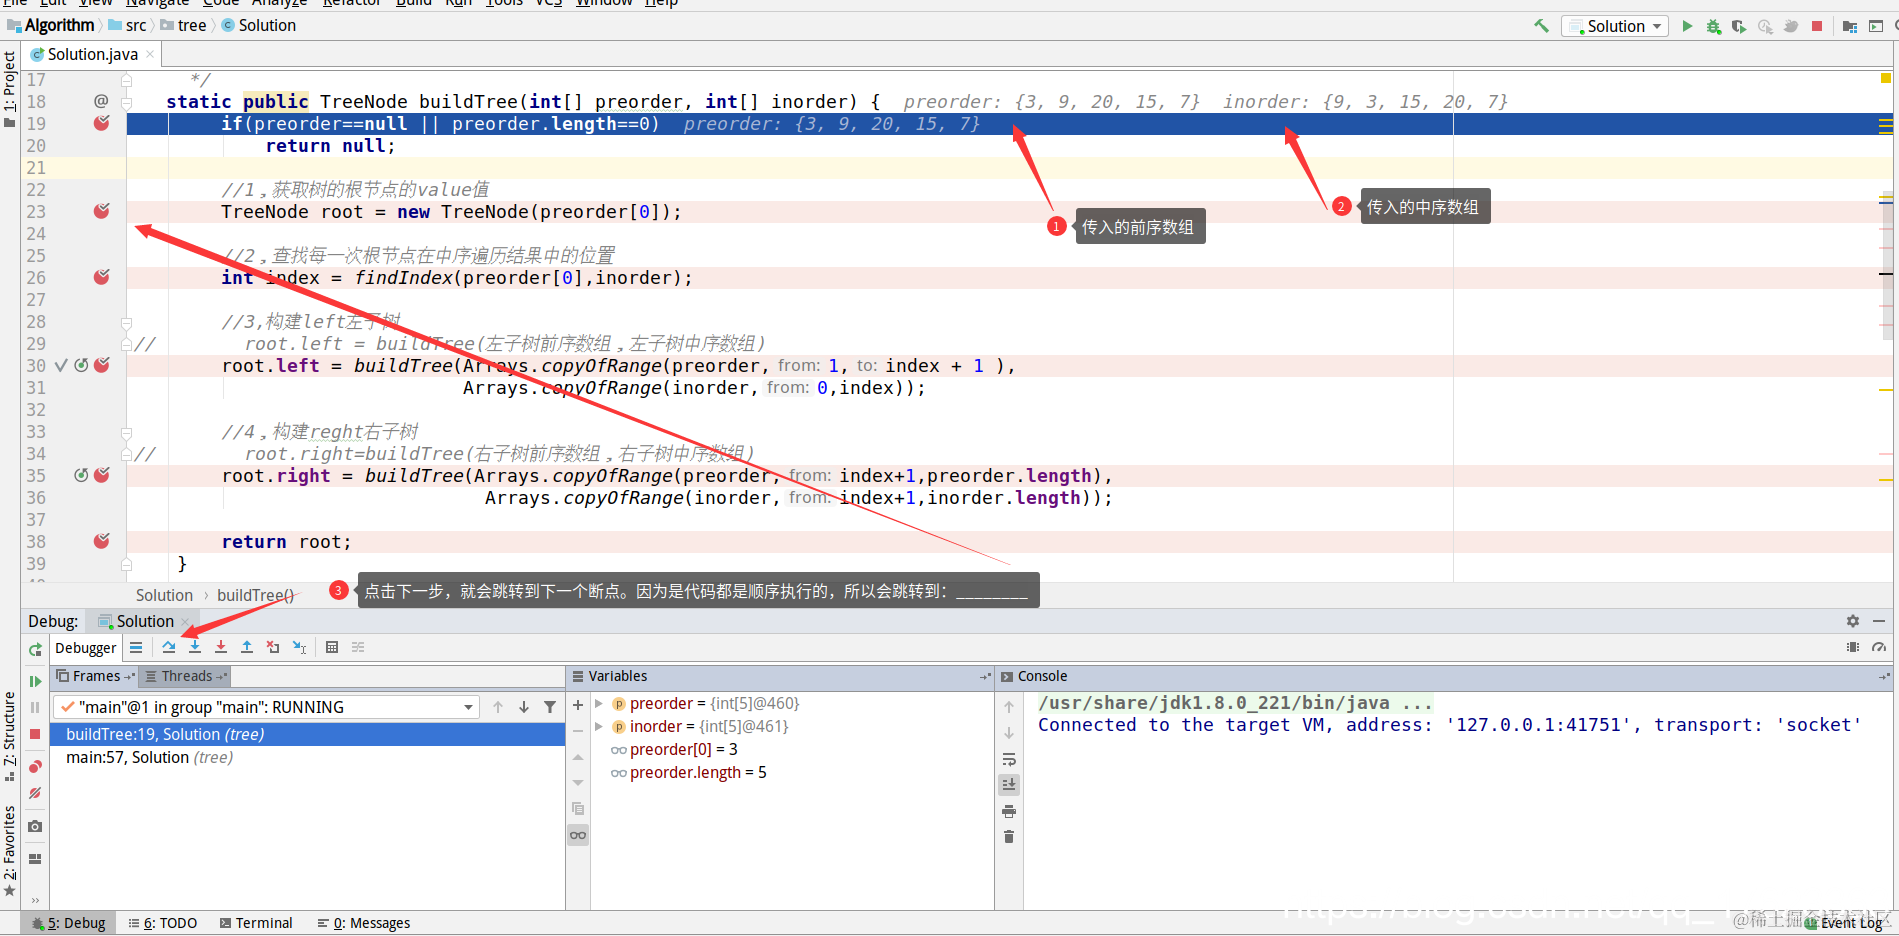Open the Project tool window tab

pos(10,89)
